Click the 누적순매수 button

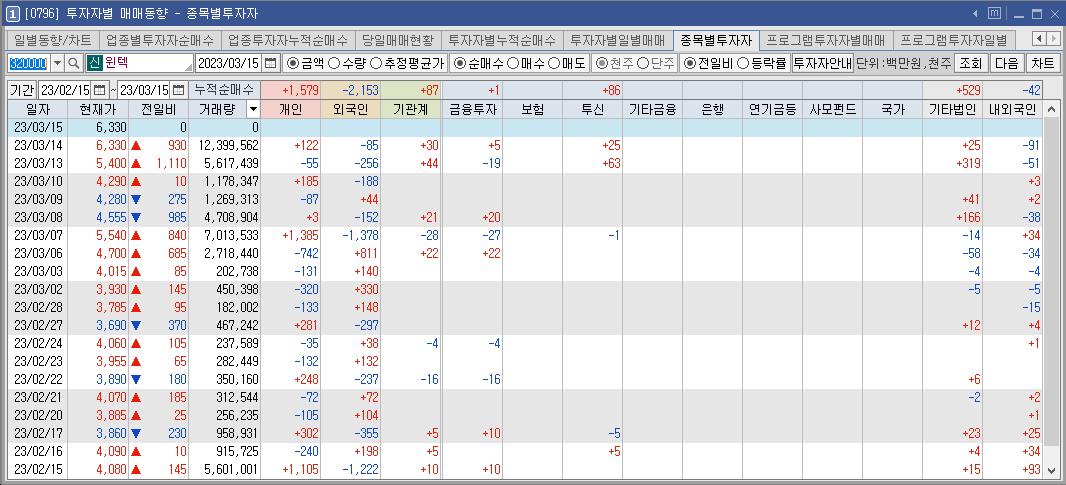click(x=224, y=89)
